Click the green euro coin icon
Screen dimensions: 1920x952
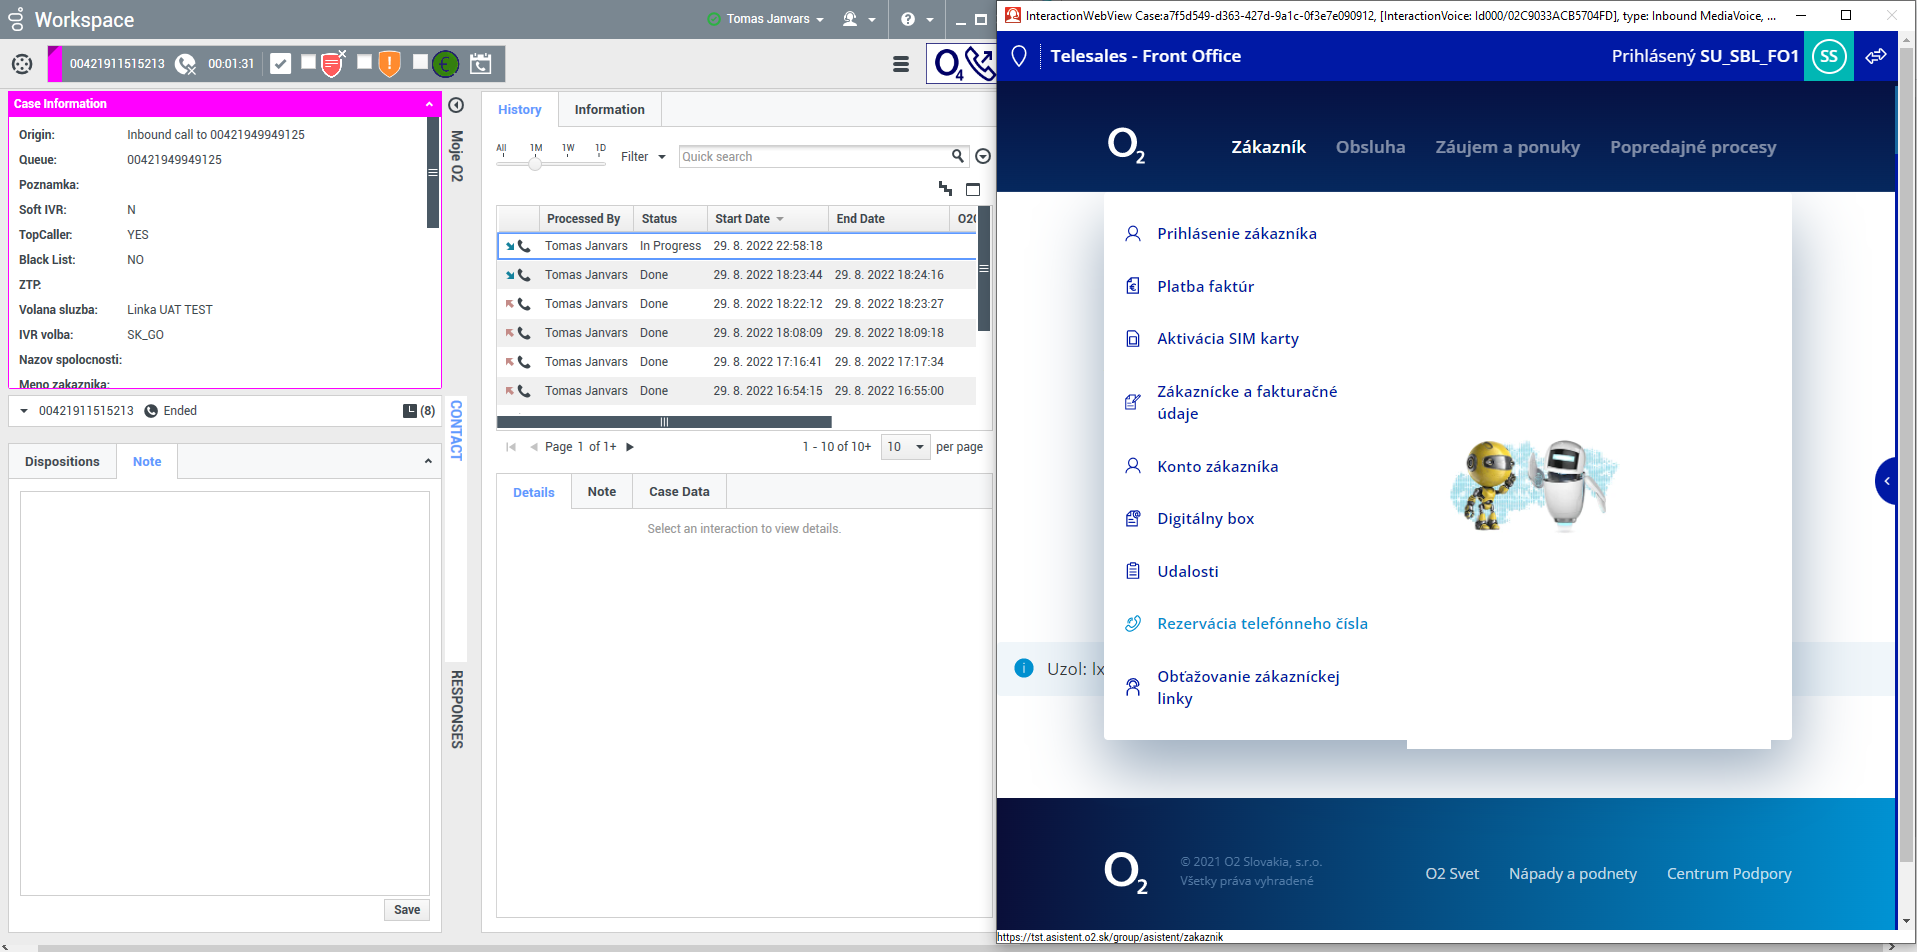(445, 64)
